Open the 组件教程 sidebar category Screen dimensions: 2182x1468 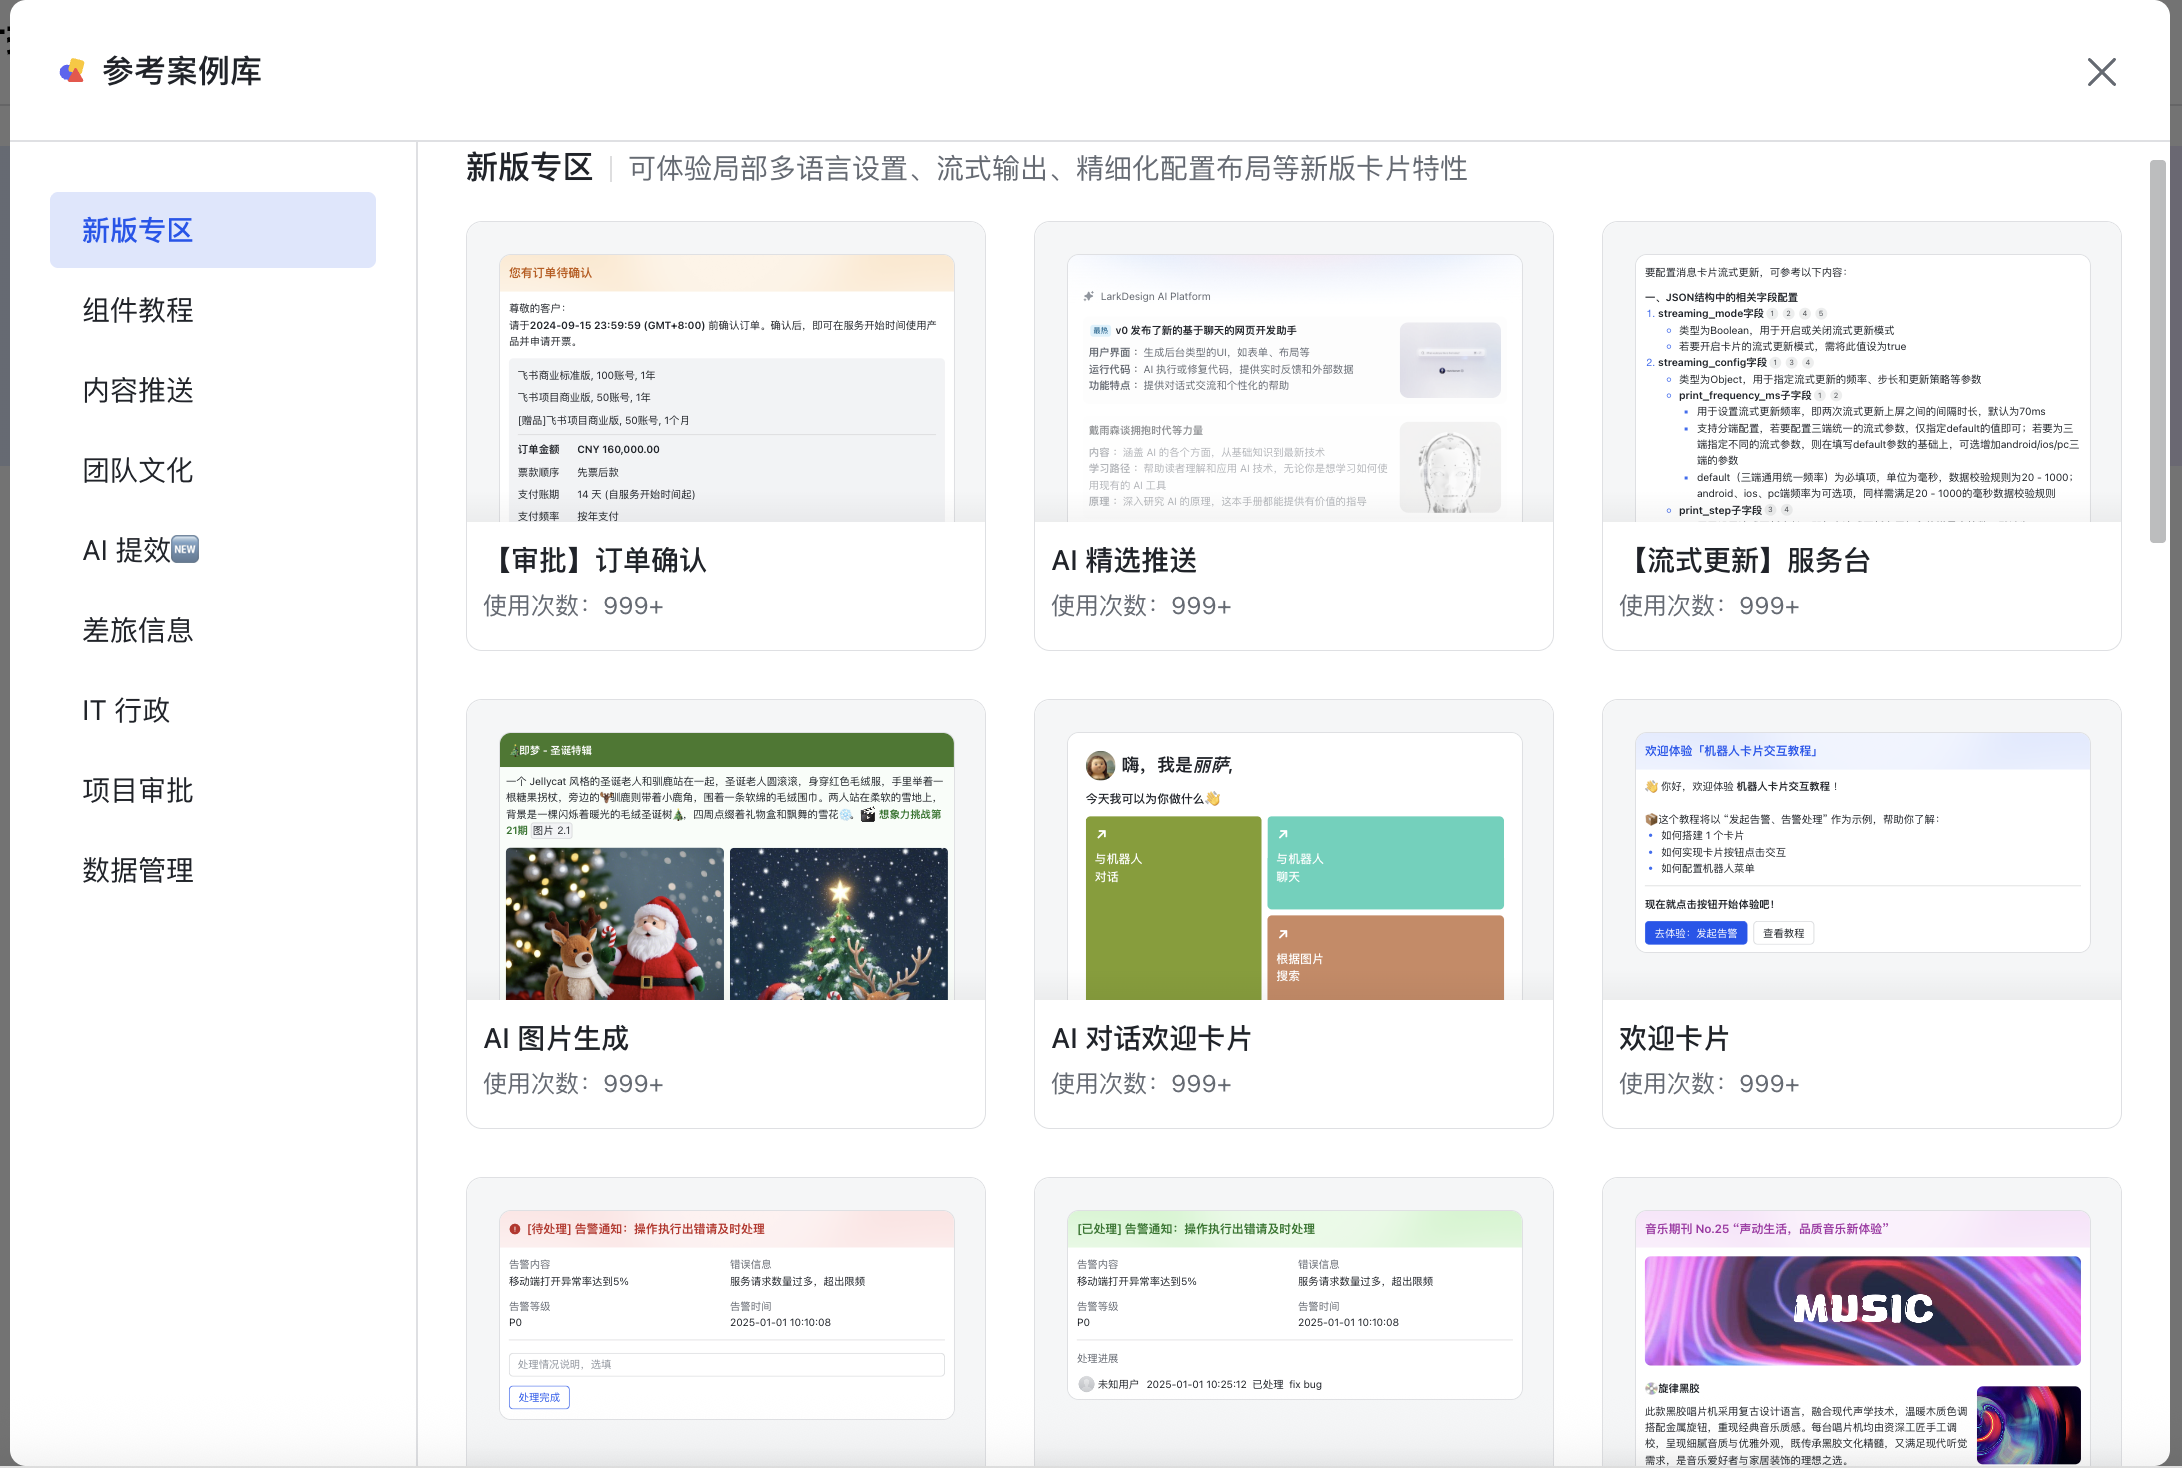[x=138, y=310]
